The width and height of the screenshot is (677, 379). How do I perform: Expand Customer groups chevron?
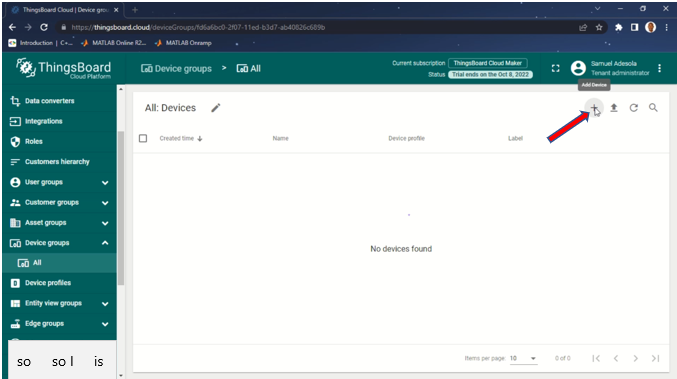tap(105, 203)
